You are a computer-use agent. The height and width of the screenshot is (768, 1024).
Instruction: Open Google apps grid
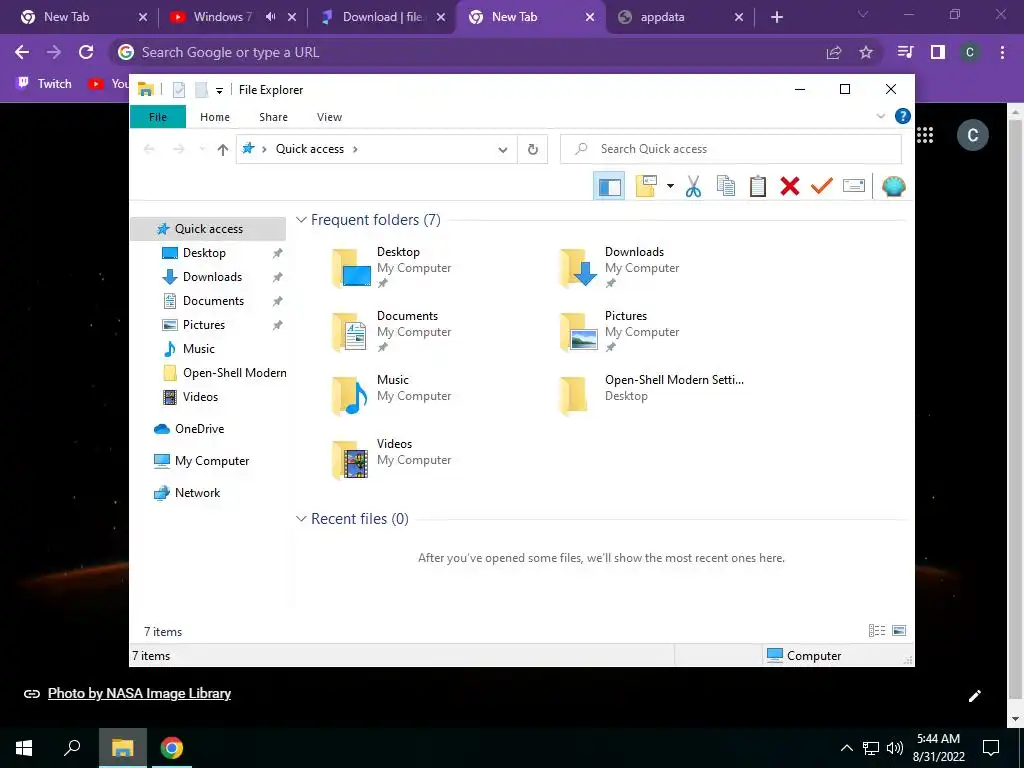pos(925,135)
